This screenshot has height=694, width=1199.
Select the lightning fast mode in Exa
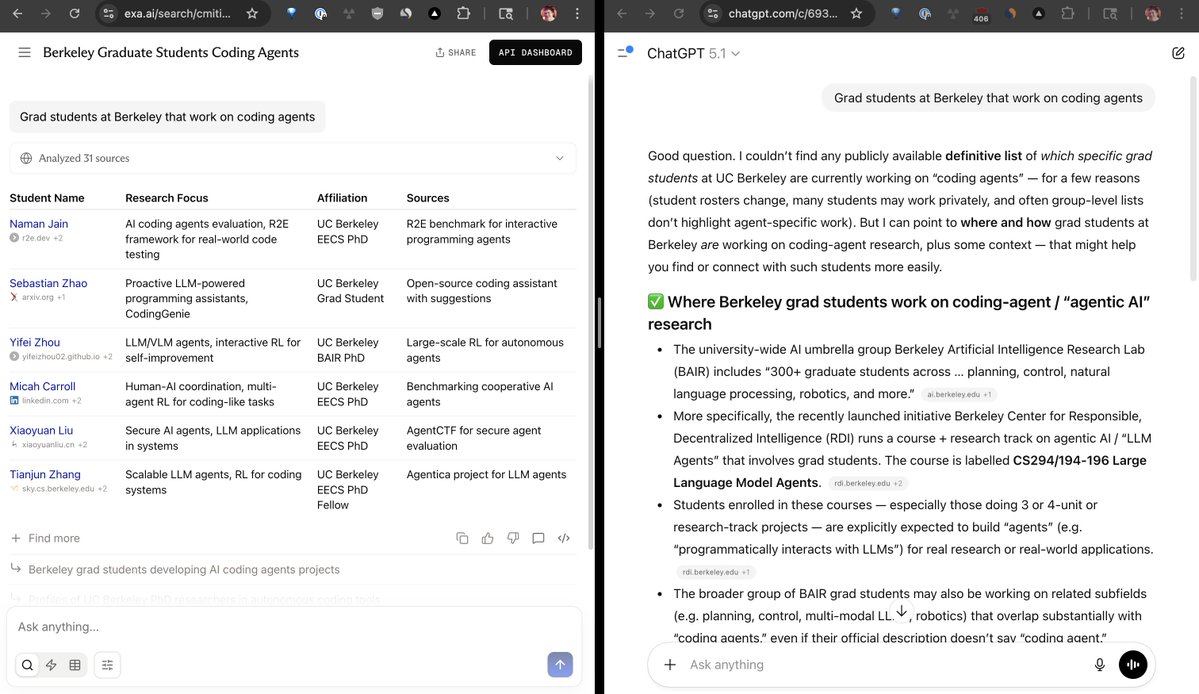click(51, 665)
